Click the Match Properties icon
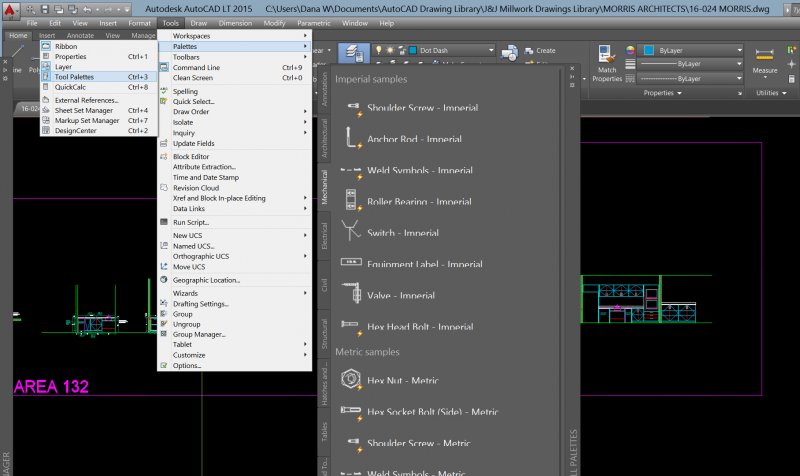The height and width of the screenshot is (476, 800). (606, 54)
